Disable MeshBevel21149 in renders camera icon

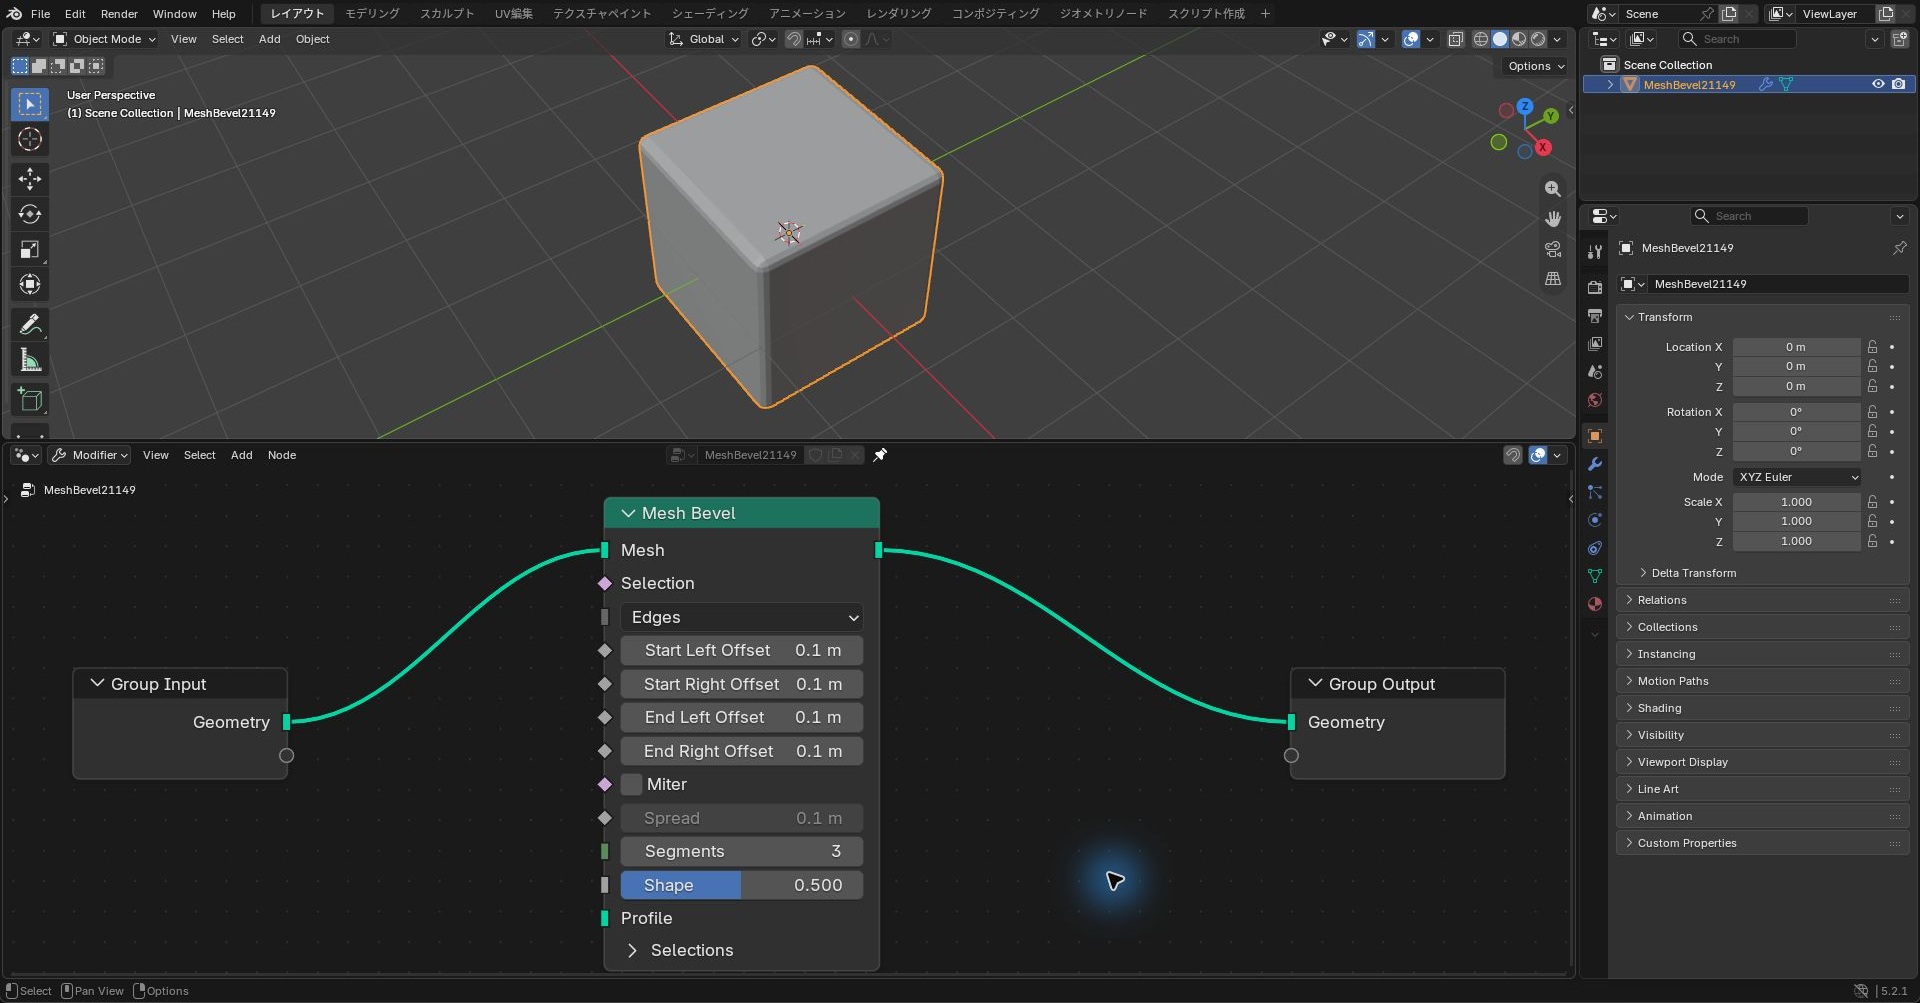pyautogui.click(x=1898, y=85)
